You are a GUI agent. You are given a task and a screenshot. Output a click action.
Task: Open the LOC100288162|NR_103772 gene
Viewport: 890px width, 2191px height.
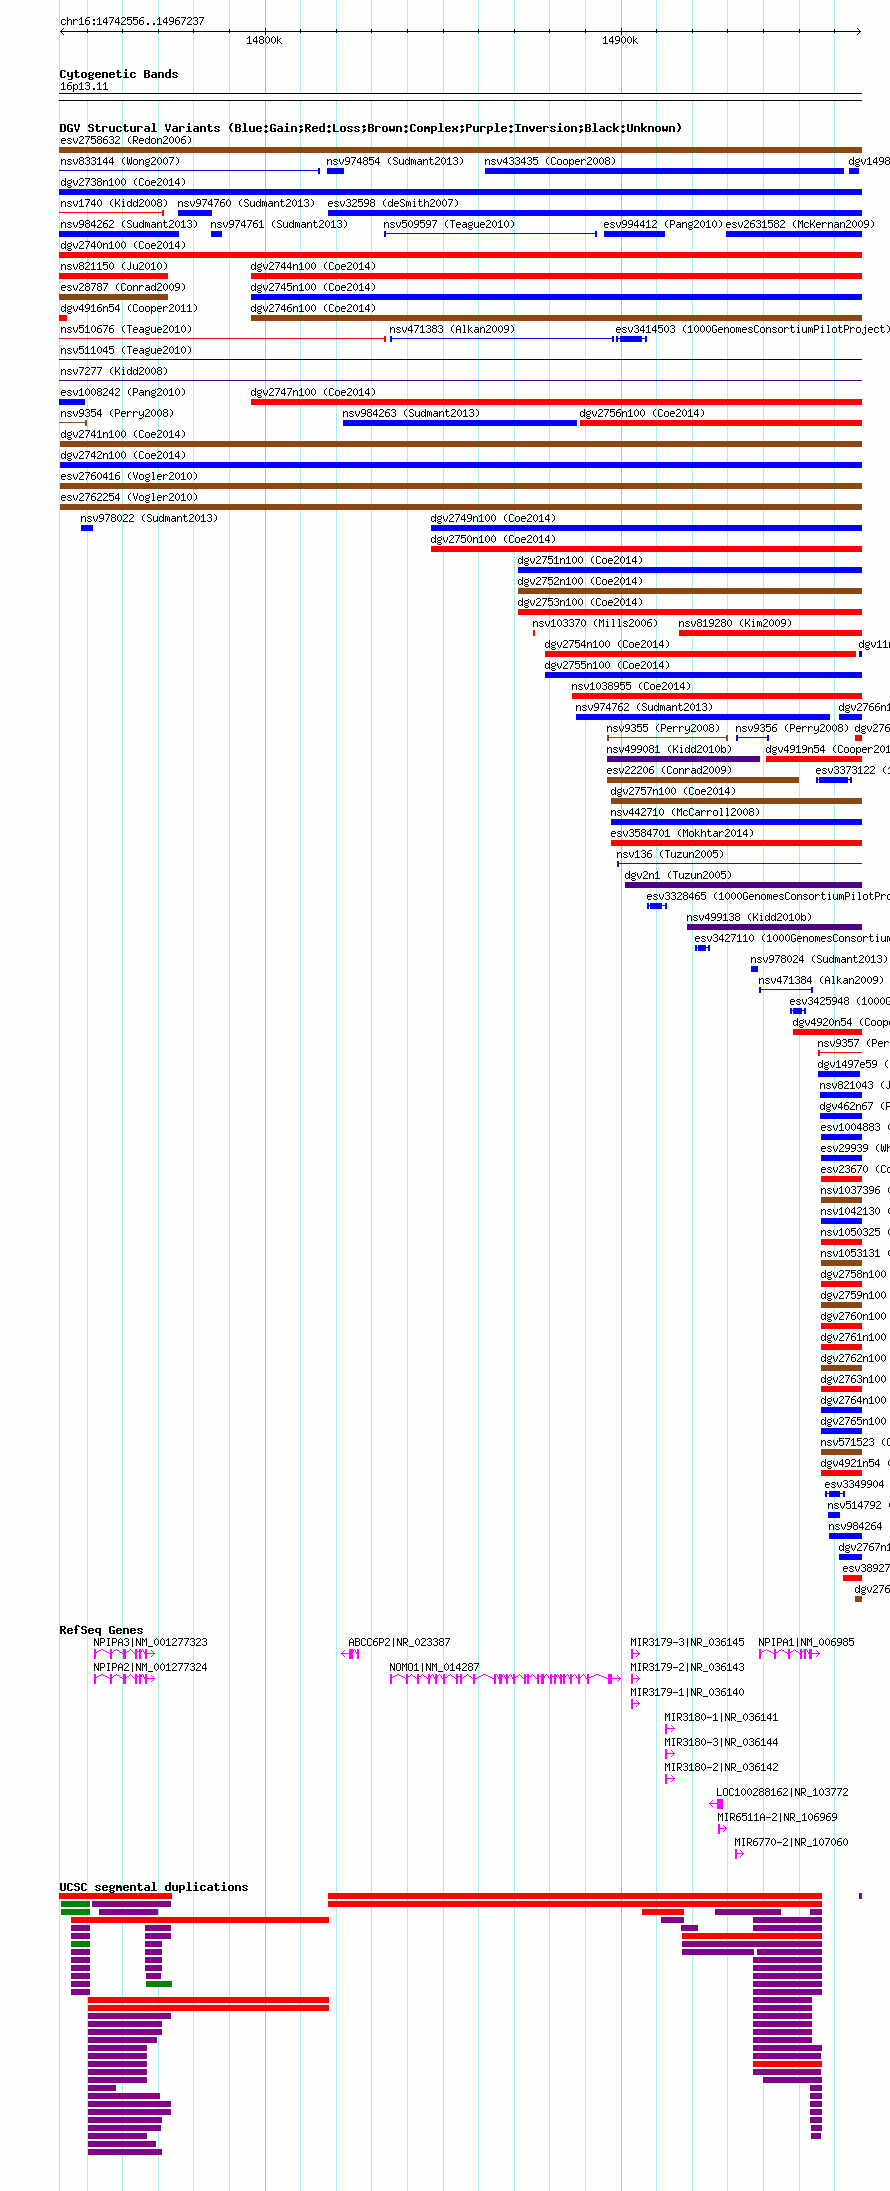(x=782, y=1792)
